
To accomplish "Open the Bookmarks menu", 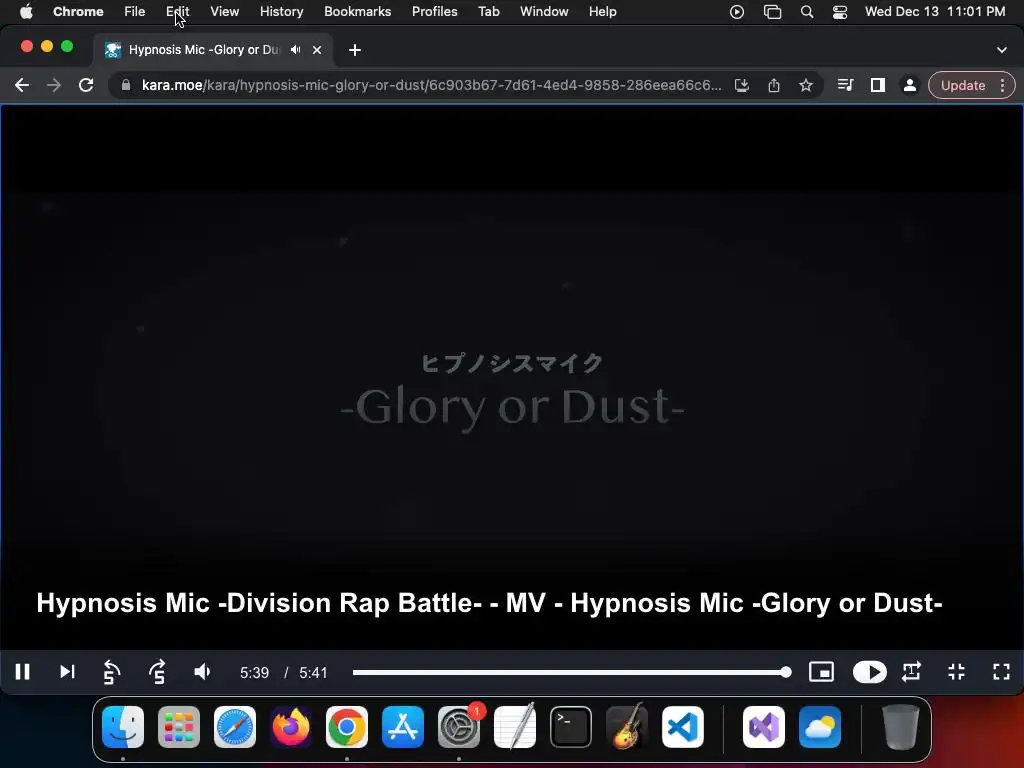I will click(x=358, y=12).
